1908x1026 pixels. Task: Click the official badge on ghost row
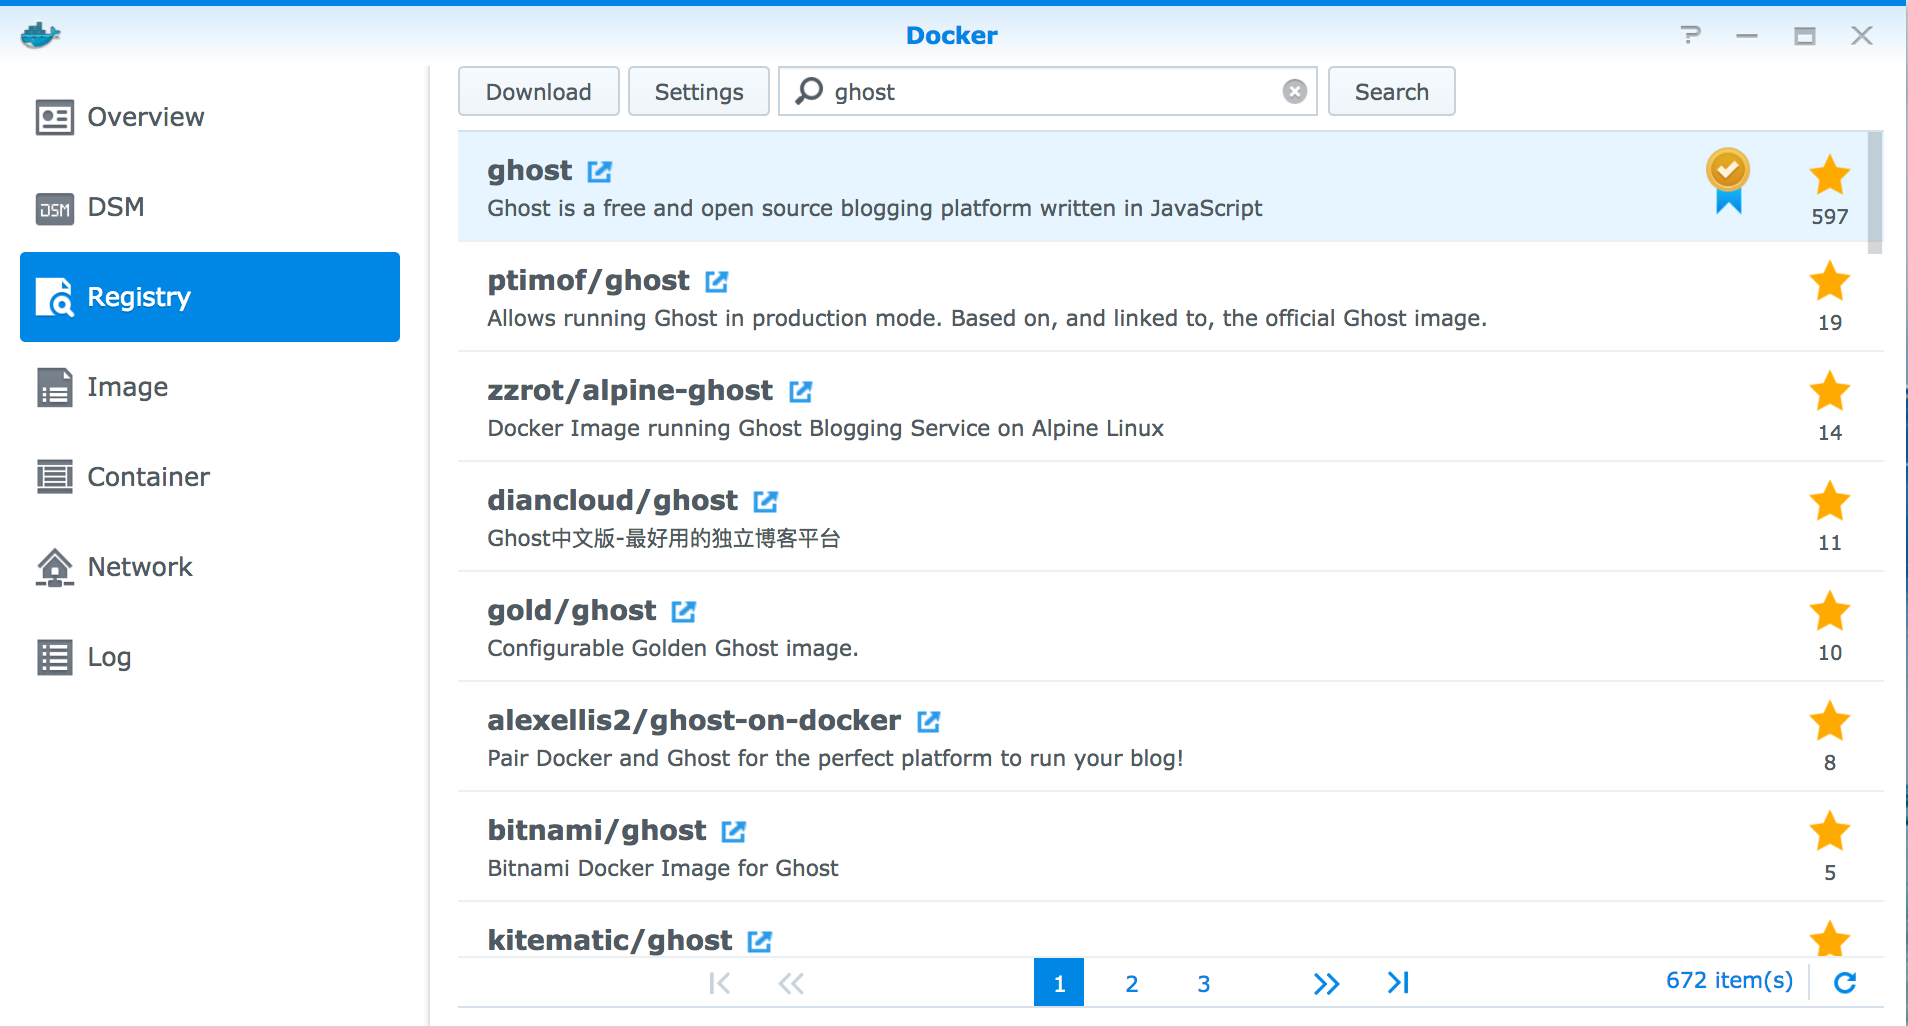(x=1728, y=181)
